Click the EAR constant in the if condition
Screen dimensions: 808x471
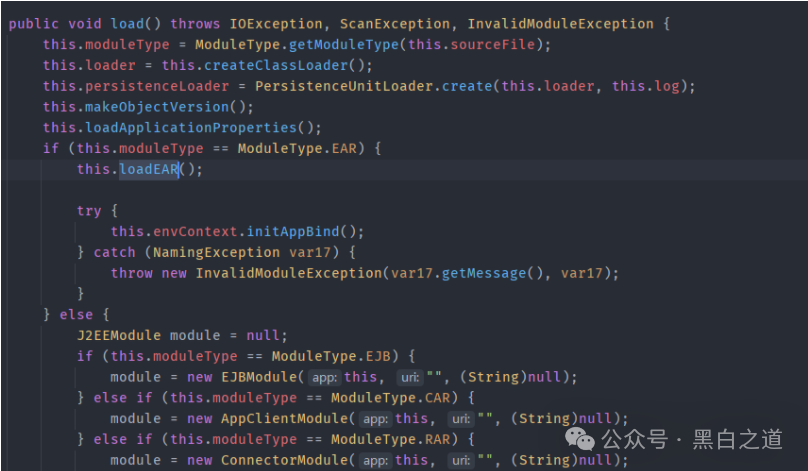(x=344, y=148)
